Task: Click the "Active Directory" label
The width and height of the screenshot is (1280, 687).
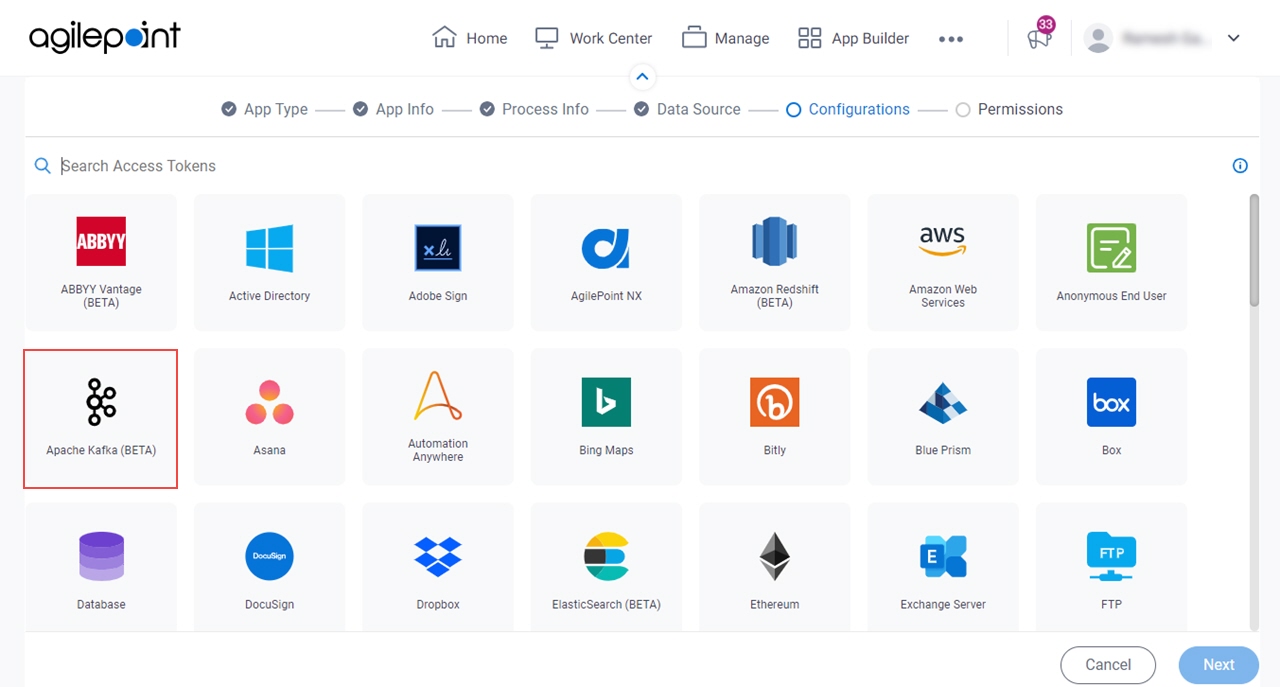Action: pyautogui.click(x=270, y=296)
